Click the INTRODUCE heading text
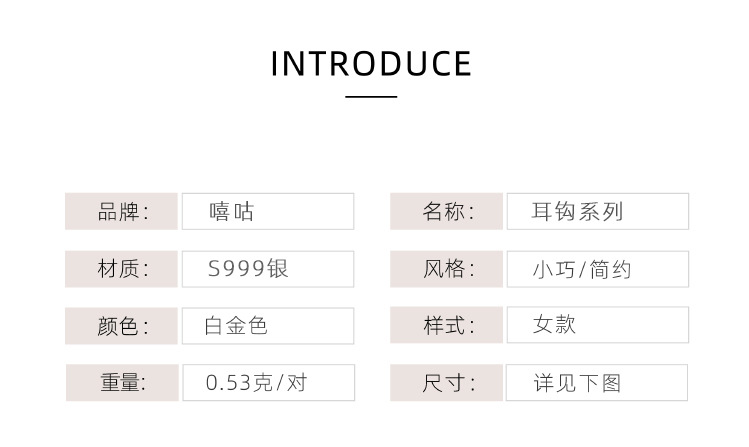This screenshot has width=749, height=447. (x=371, y=64)
